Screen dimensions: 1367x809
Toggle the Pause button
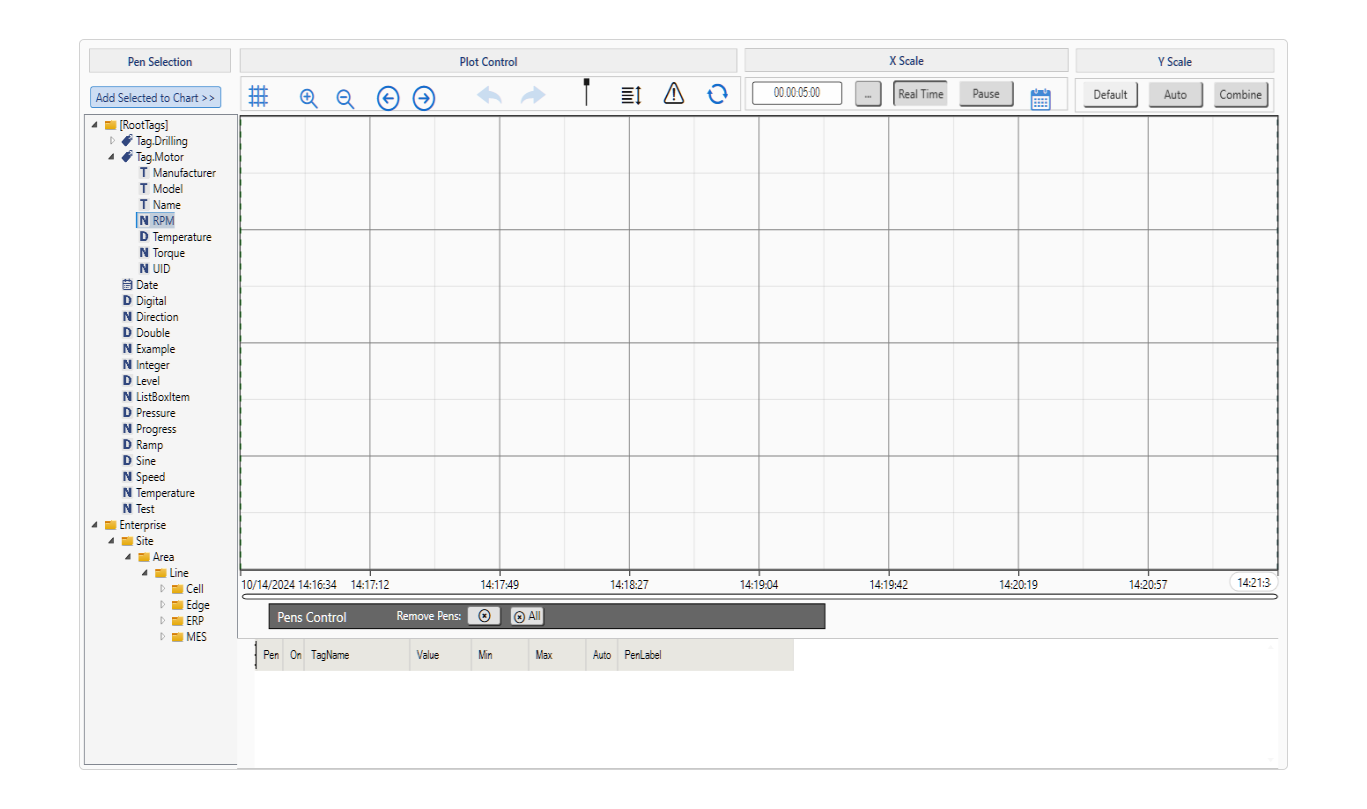[x=986, y=94]
